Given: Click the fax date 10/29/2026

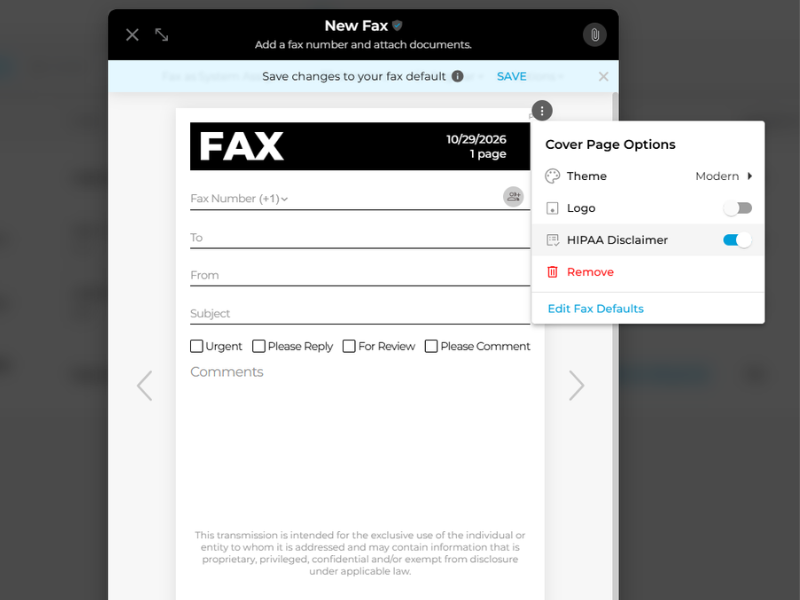Looking at the screenshot, I should coord(476,139).
